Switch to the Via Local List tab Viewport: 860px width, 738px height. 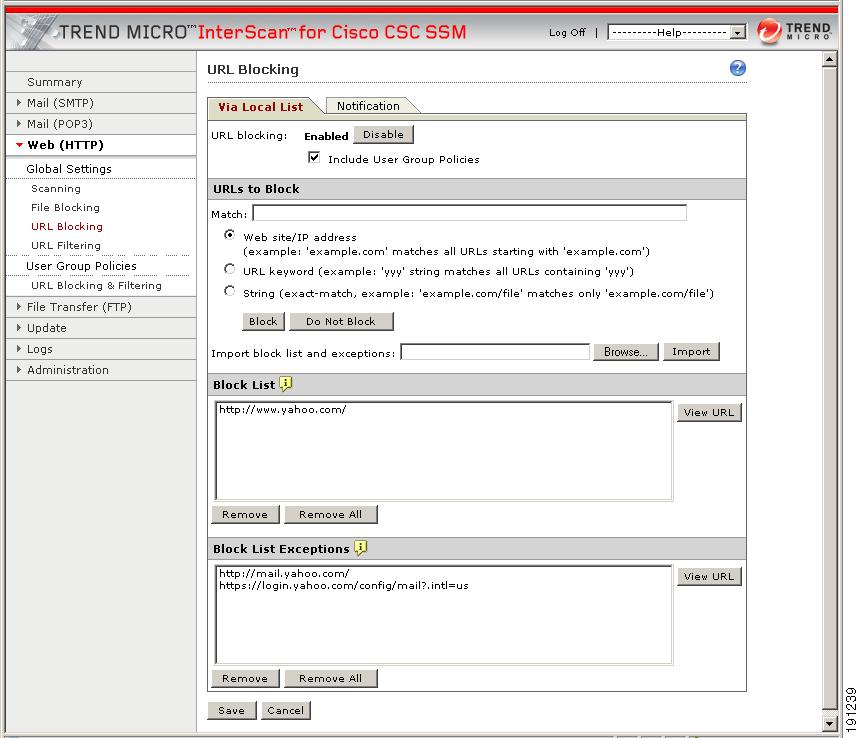click(261, 106)
